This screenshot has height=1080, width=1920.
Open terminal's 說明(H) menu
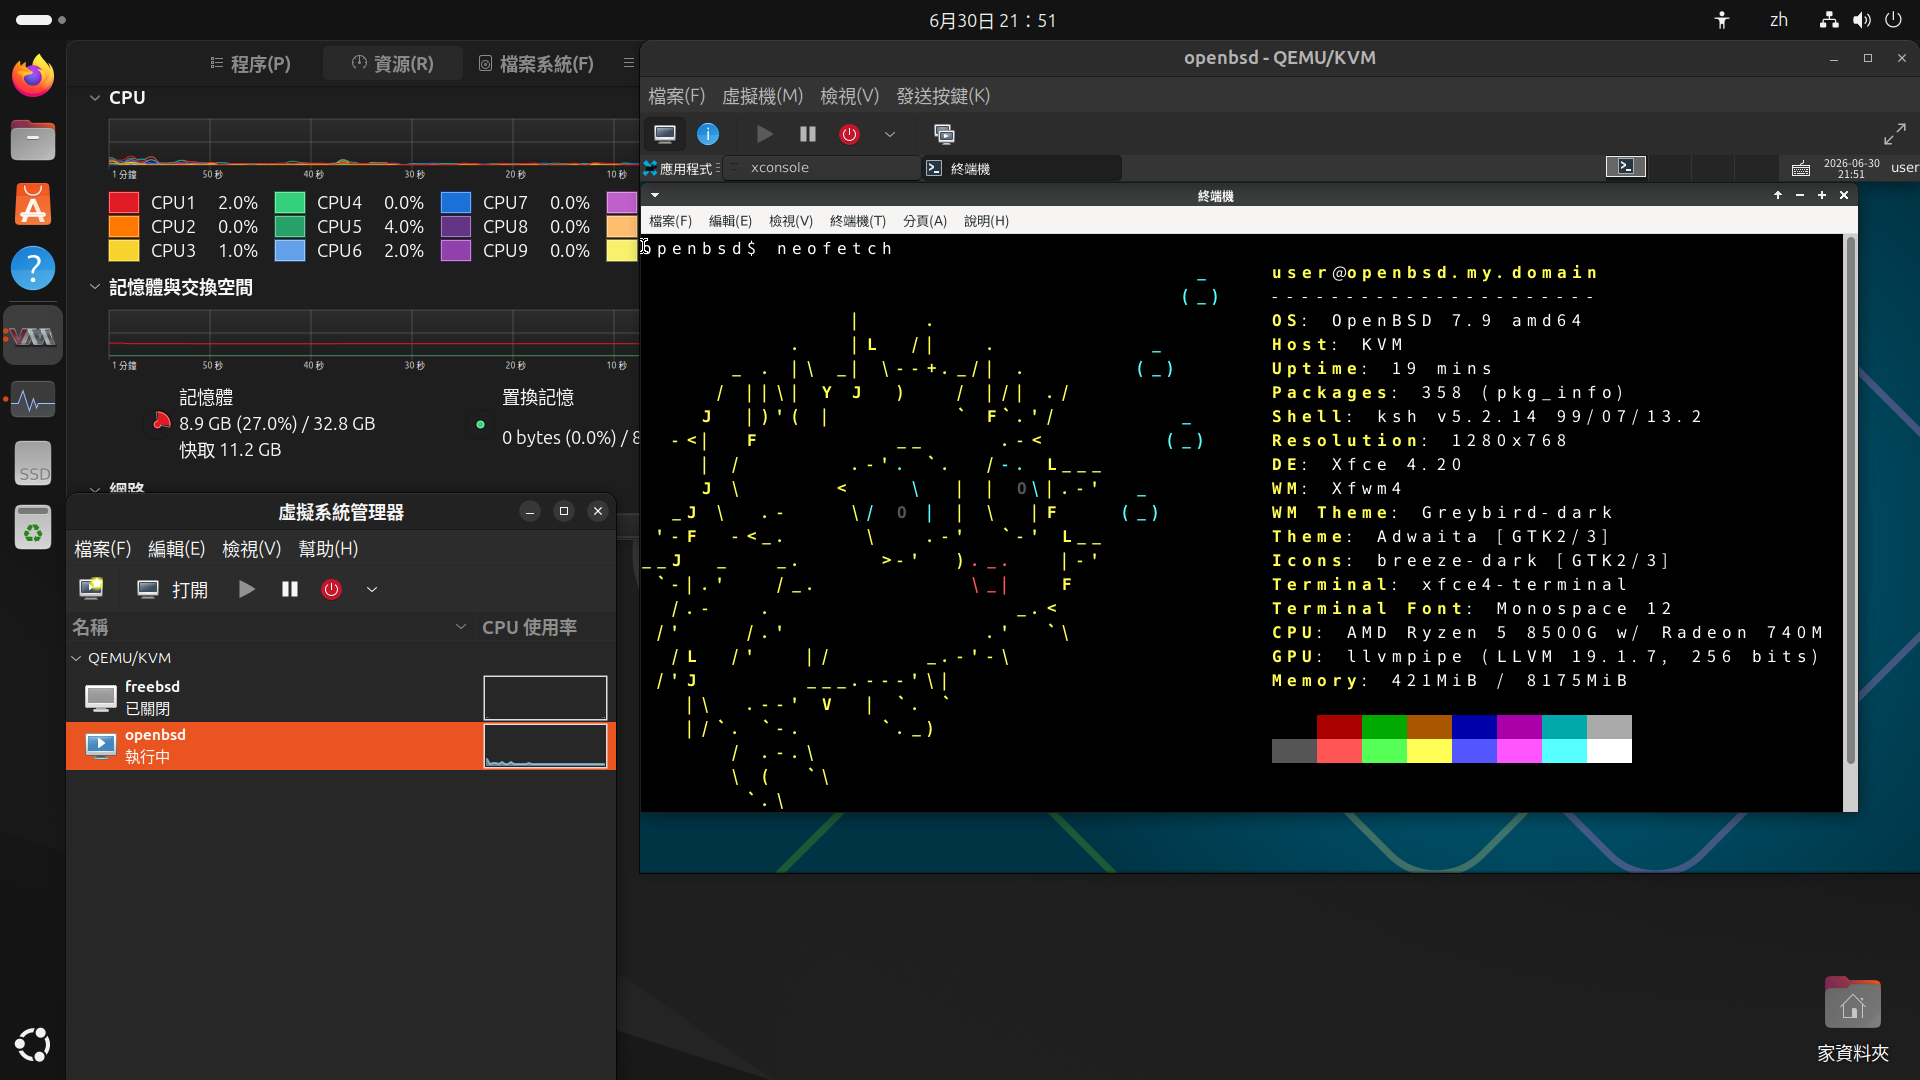[x=986, y=221]
